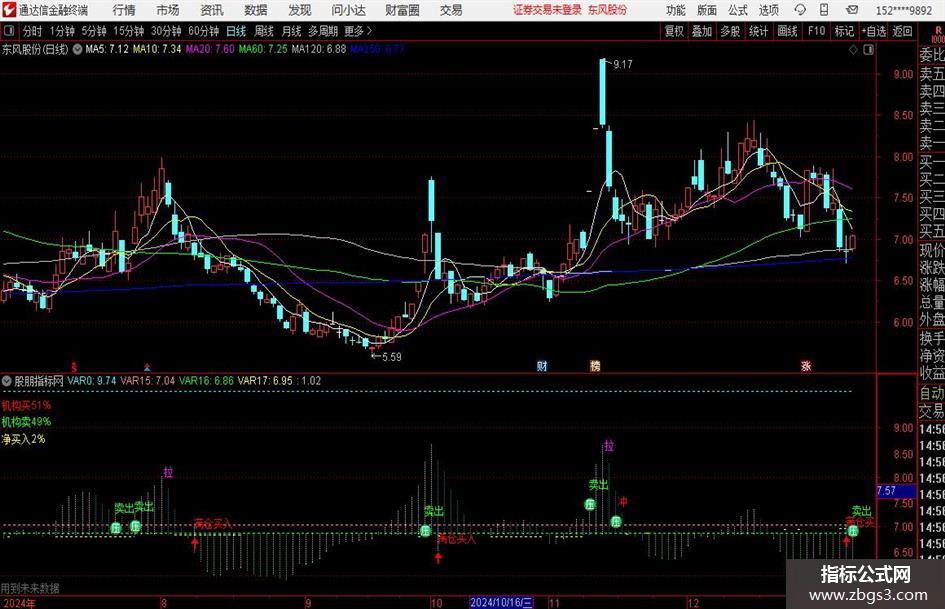Click the 东风股份 stock name link in title bar
This screenshot has width=945, height=609.
click(x=608, y=10)
